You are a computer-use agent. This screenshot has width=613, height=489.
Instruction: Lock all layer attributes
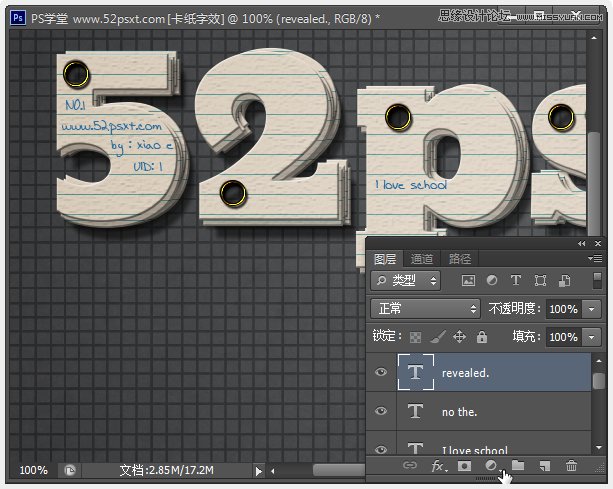(482, 337)
